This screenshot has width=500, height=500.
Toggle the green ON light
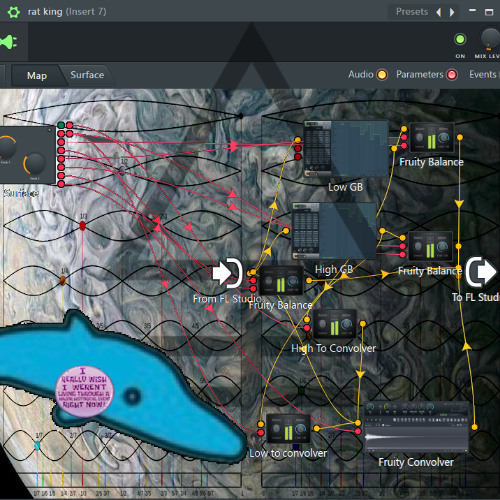point(460,39)
